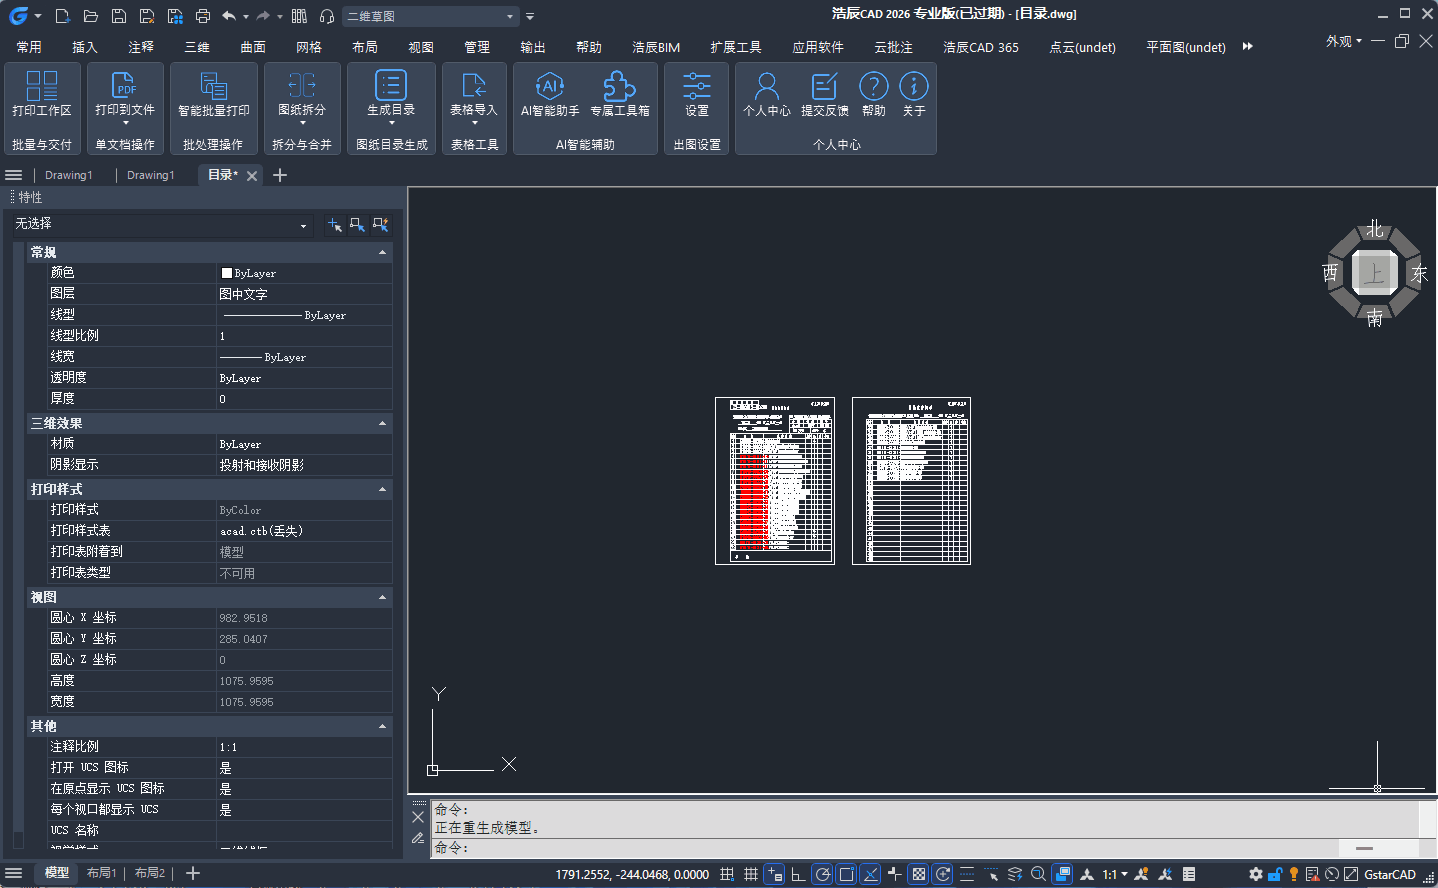
Task: Click the 关于 about info icon
Action: (914, 86)
